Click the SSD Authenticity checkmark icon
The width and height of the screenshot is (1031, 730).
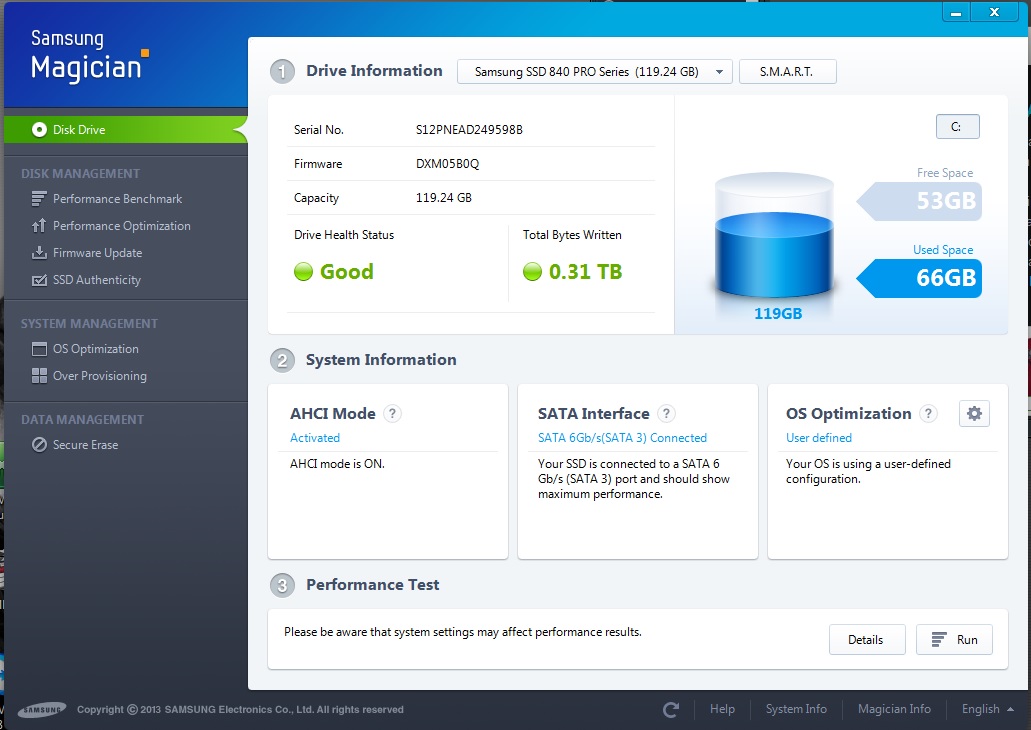pos(39,280)
